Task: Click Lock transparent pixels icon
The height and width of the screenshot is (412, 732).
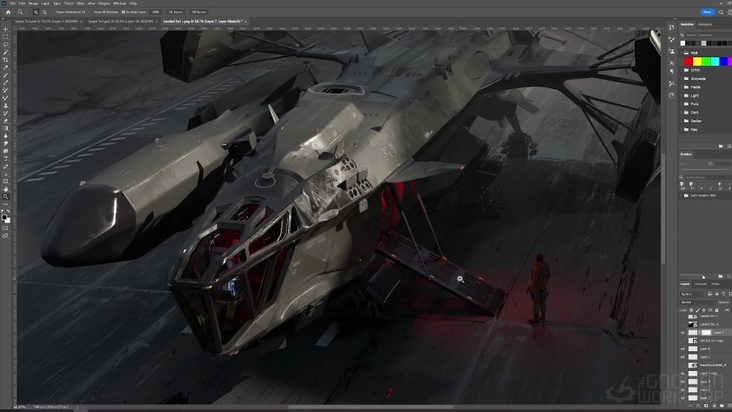Action: (691, 310)
